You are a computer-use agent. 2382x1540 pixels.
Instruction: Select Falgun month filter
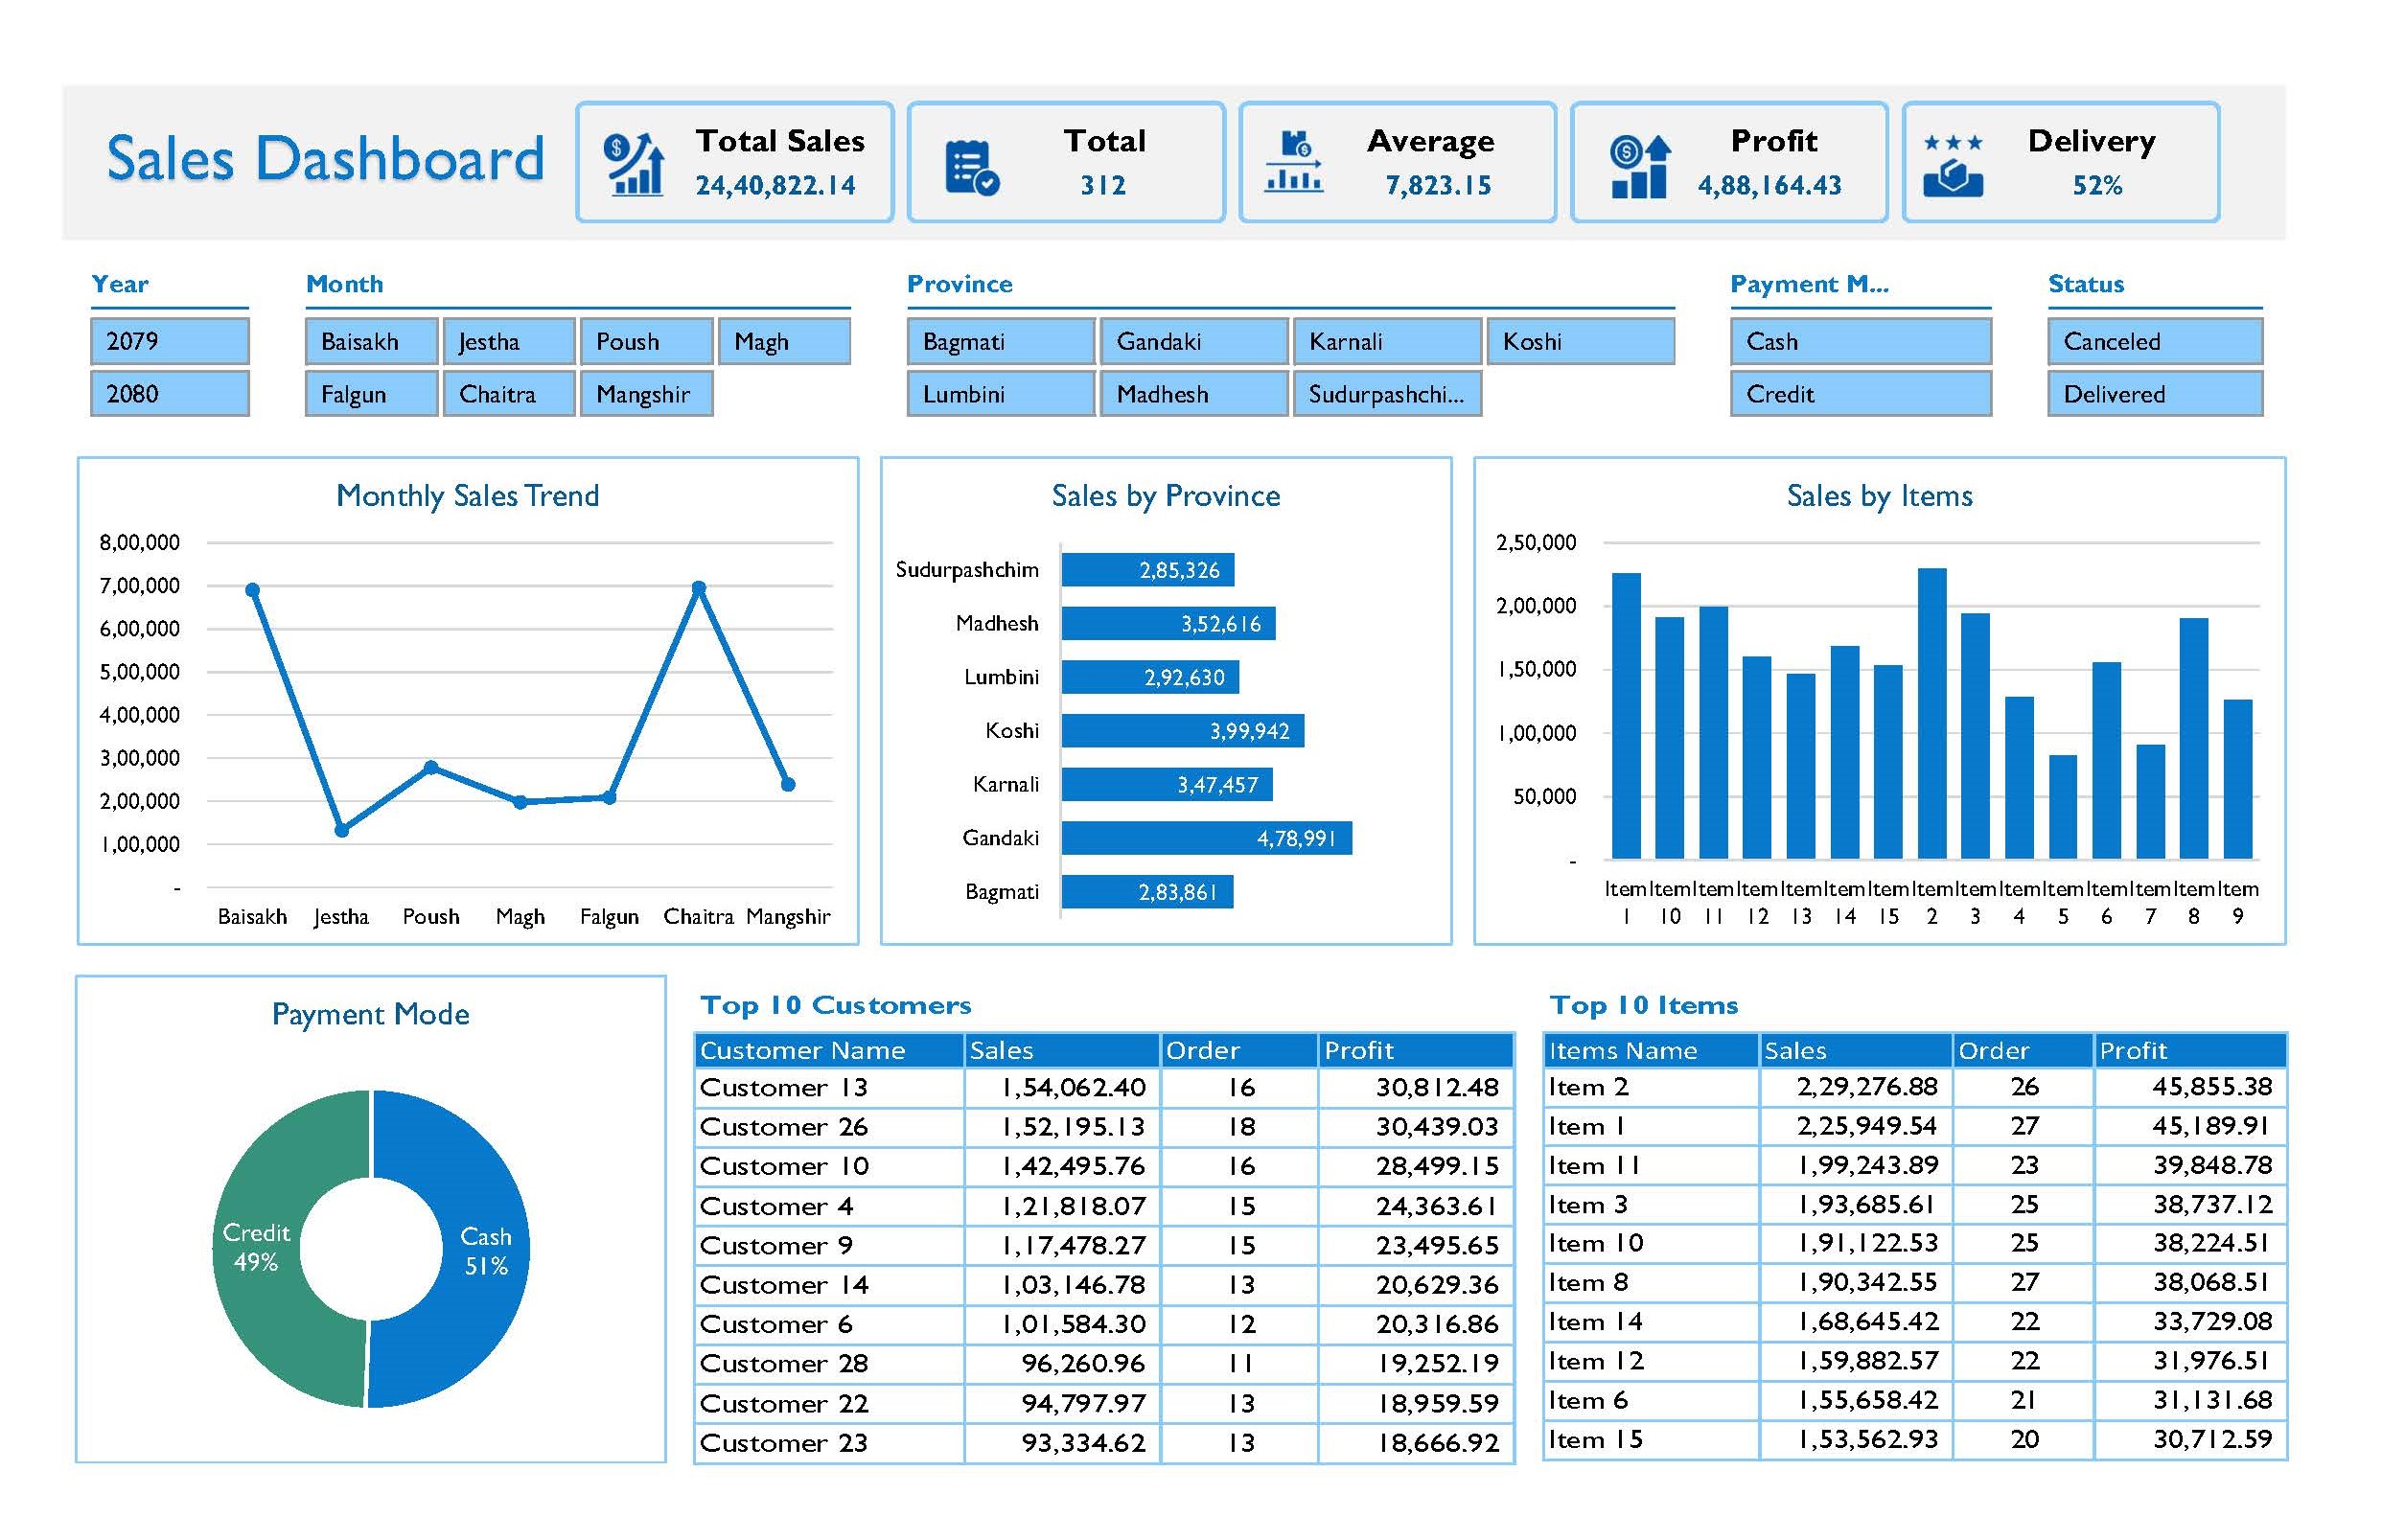[x=371, y=393]
